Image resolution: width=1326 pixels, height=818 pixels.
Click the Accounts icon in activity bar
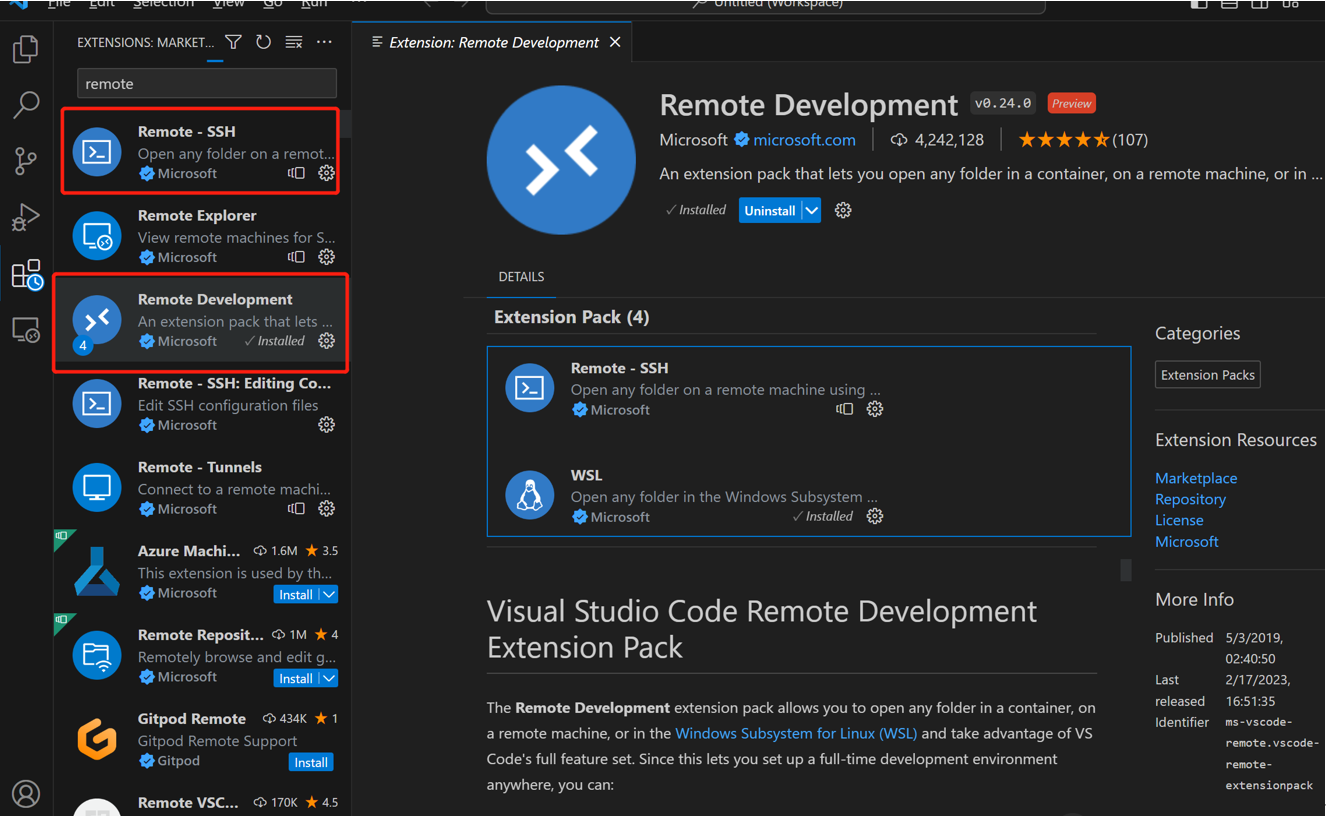[26, 793]
